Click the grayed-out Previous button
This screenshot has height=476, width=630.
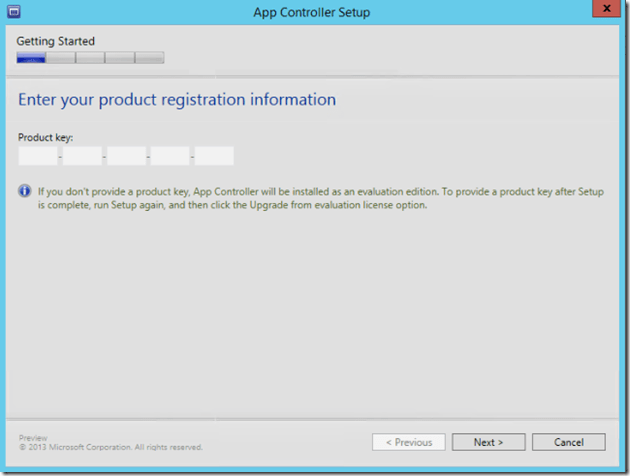point(409,442)
